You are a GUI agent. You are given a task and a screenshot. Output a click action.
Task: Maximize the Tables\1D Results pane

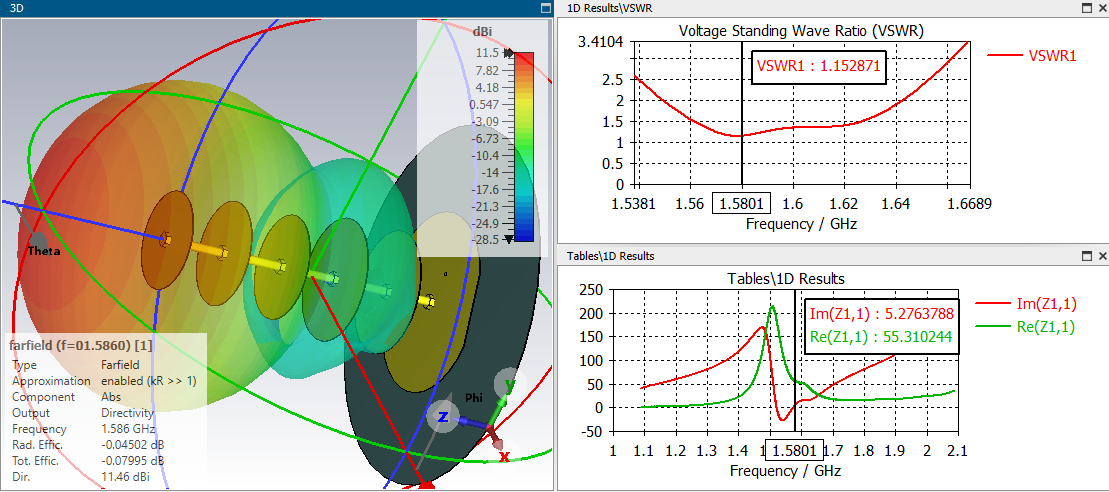(1087, 256)
